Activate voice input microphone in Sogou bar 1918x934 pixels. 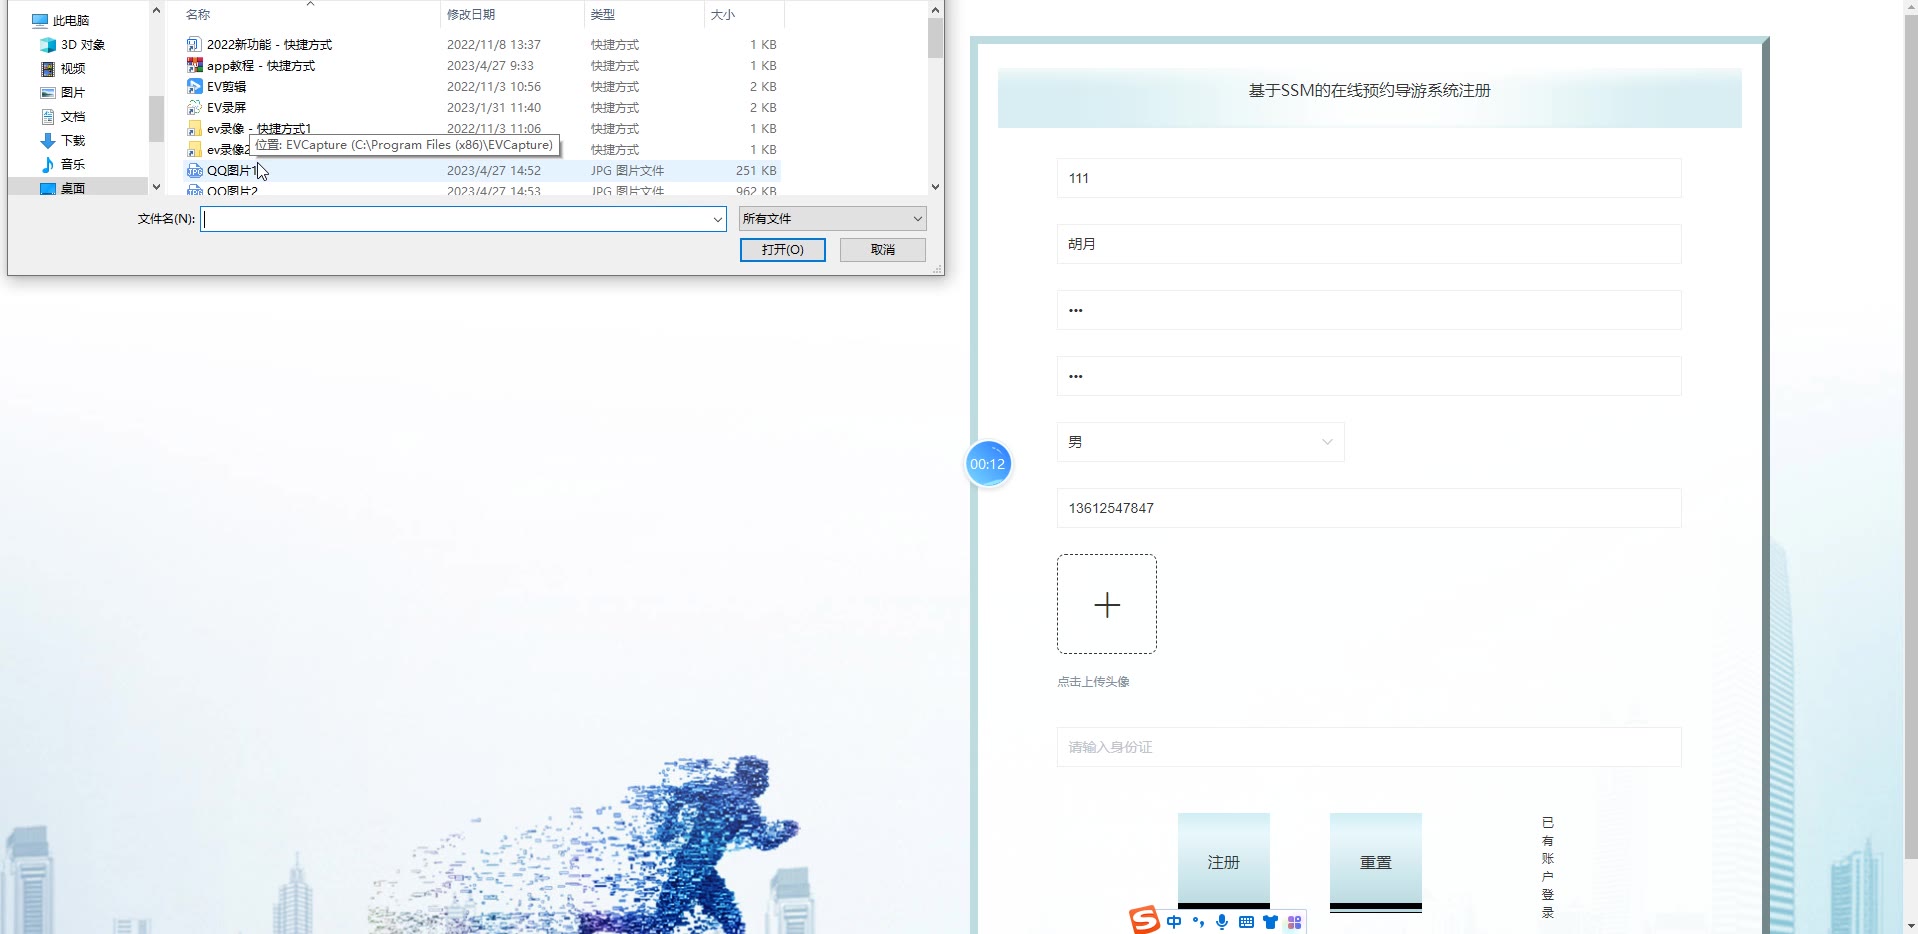pyautogui.click(x=1222, y=922)
